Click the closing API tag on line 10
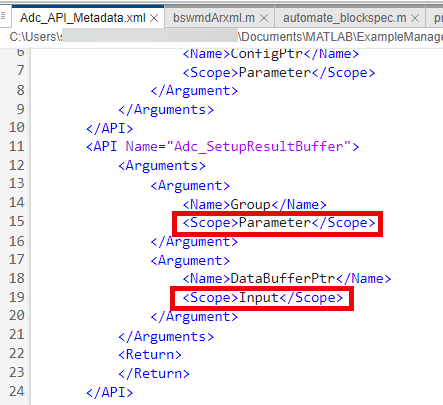Image resolution: width=443 pixels, height=405 pixels. [x=110, y=128]
